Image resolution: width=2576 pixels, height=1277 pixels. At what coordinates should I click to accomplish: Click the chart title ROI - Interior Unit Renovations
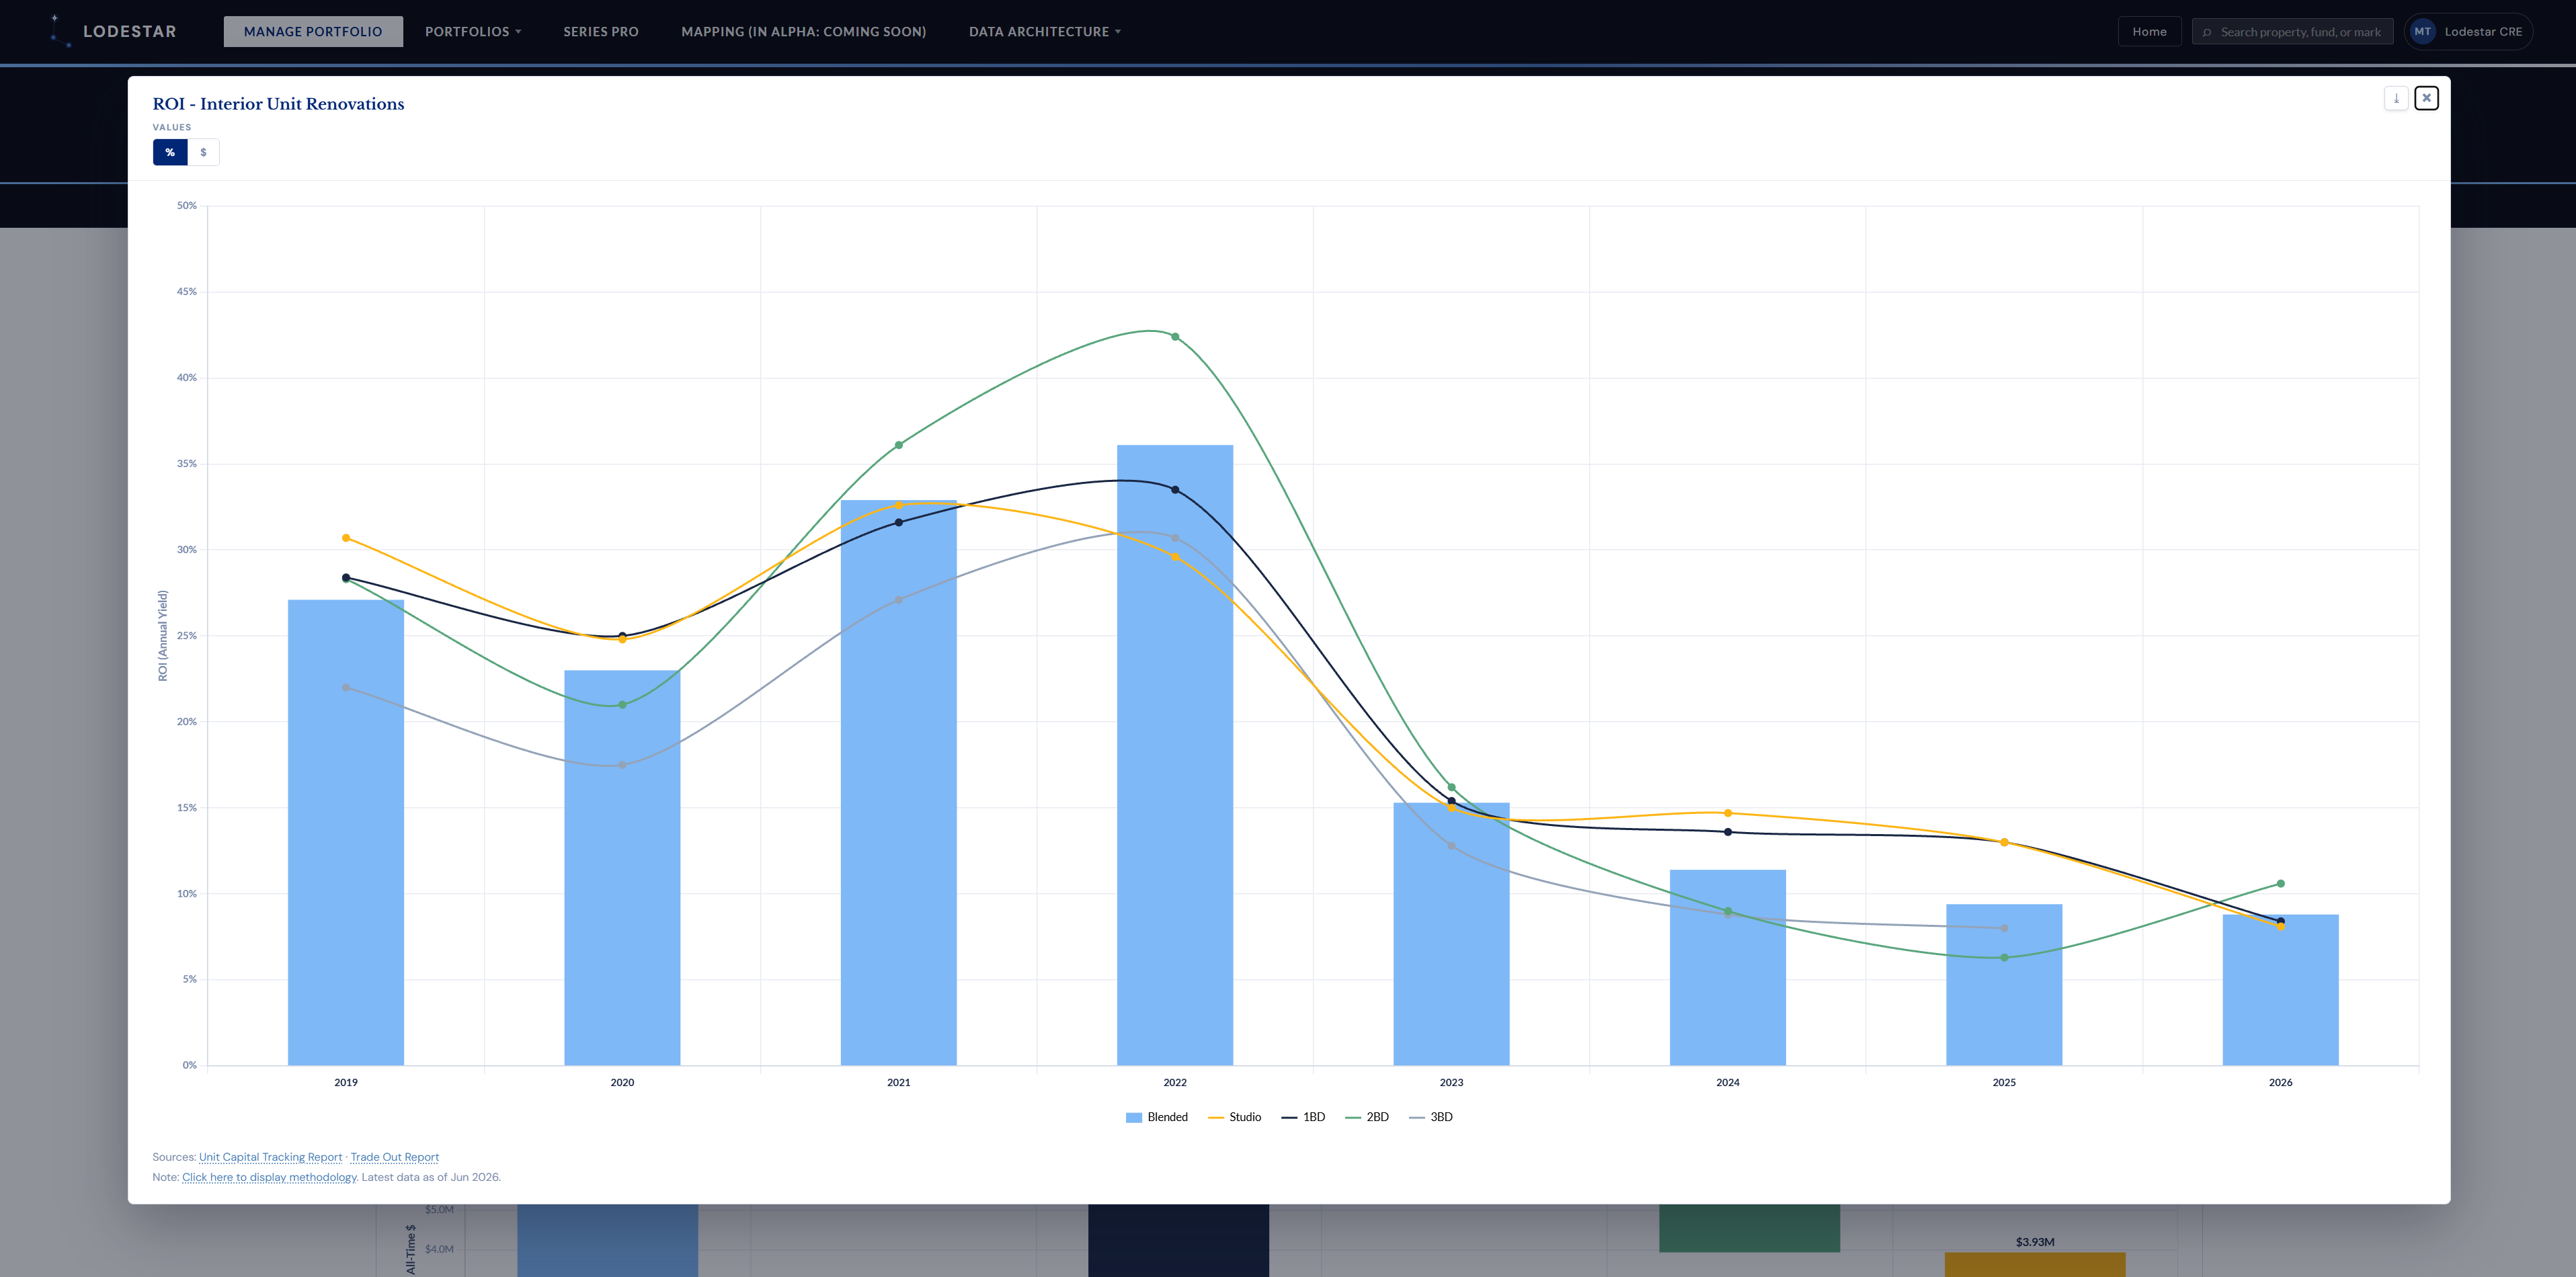point(278,104)
